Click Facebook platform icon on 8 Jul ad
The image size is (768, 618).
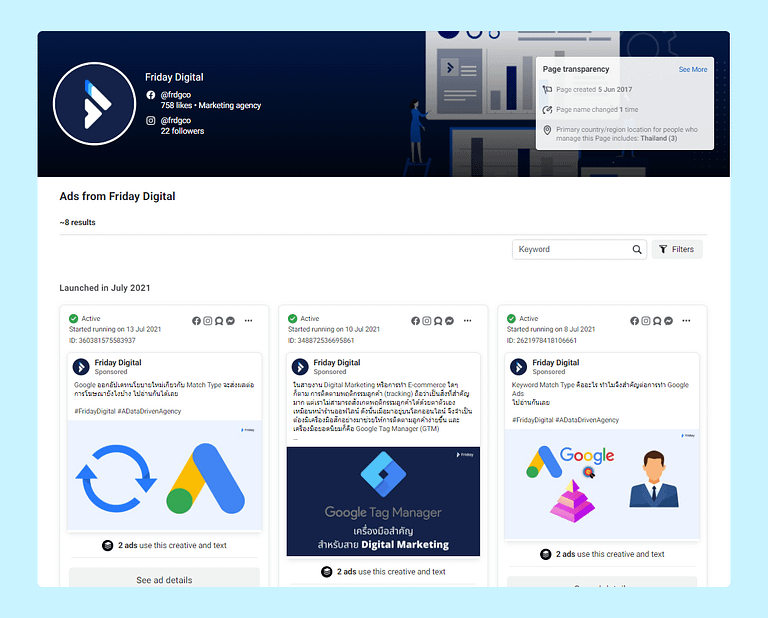[634, 321]
